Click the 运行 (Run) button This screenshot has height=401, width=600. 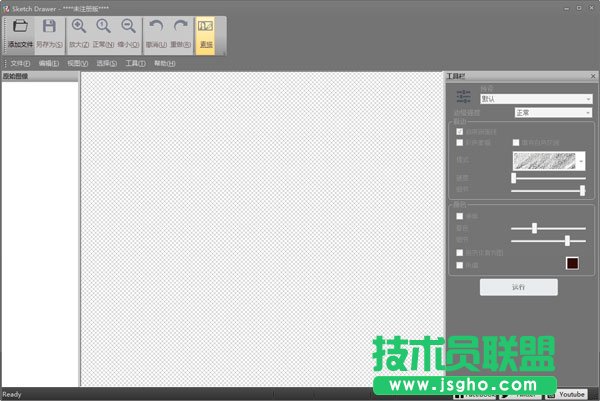click(x=518, y=287)
